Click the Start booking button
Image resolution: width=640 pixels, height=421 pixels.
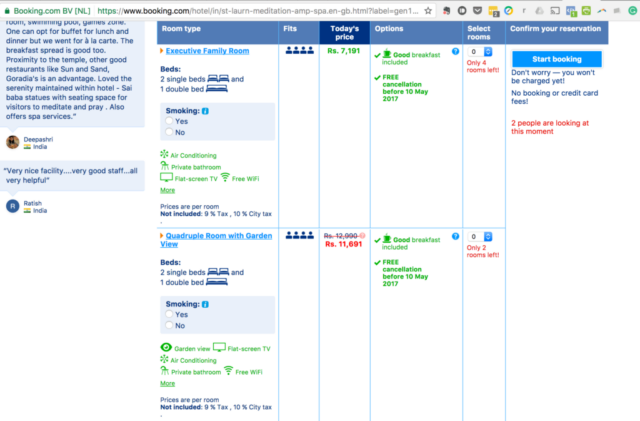click(557, 59)
